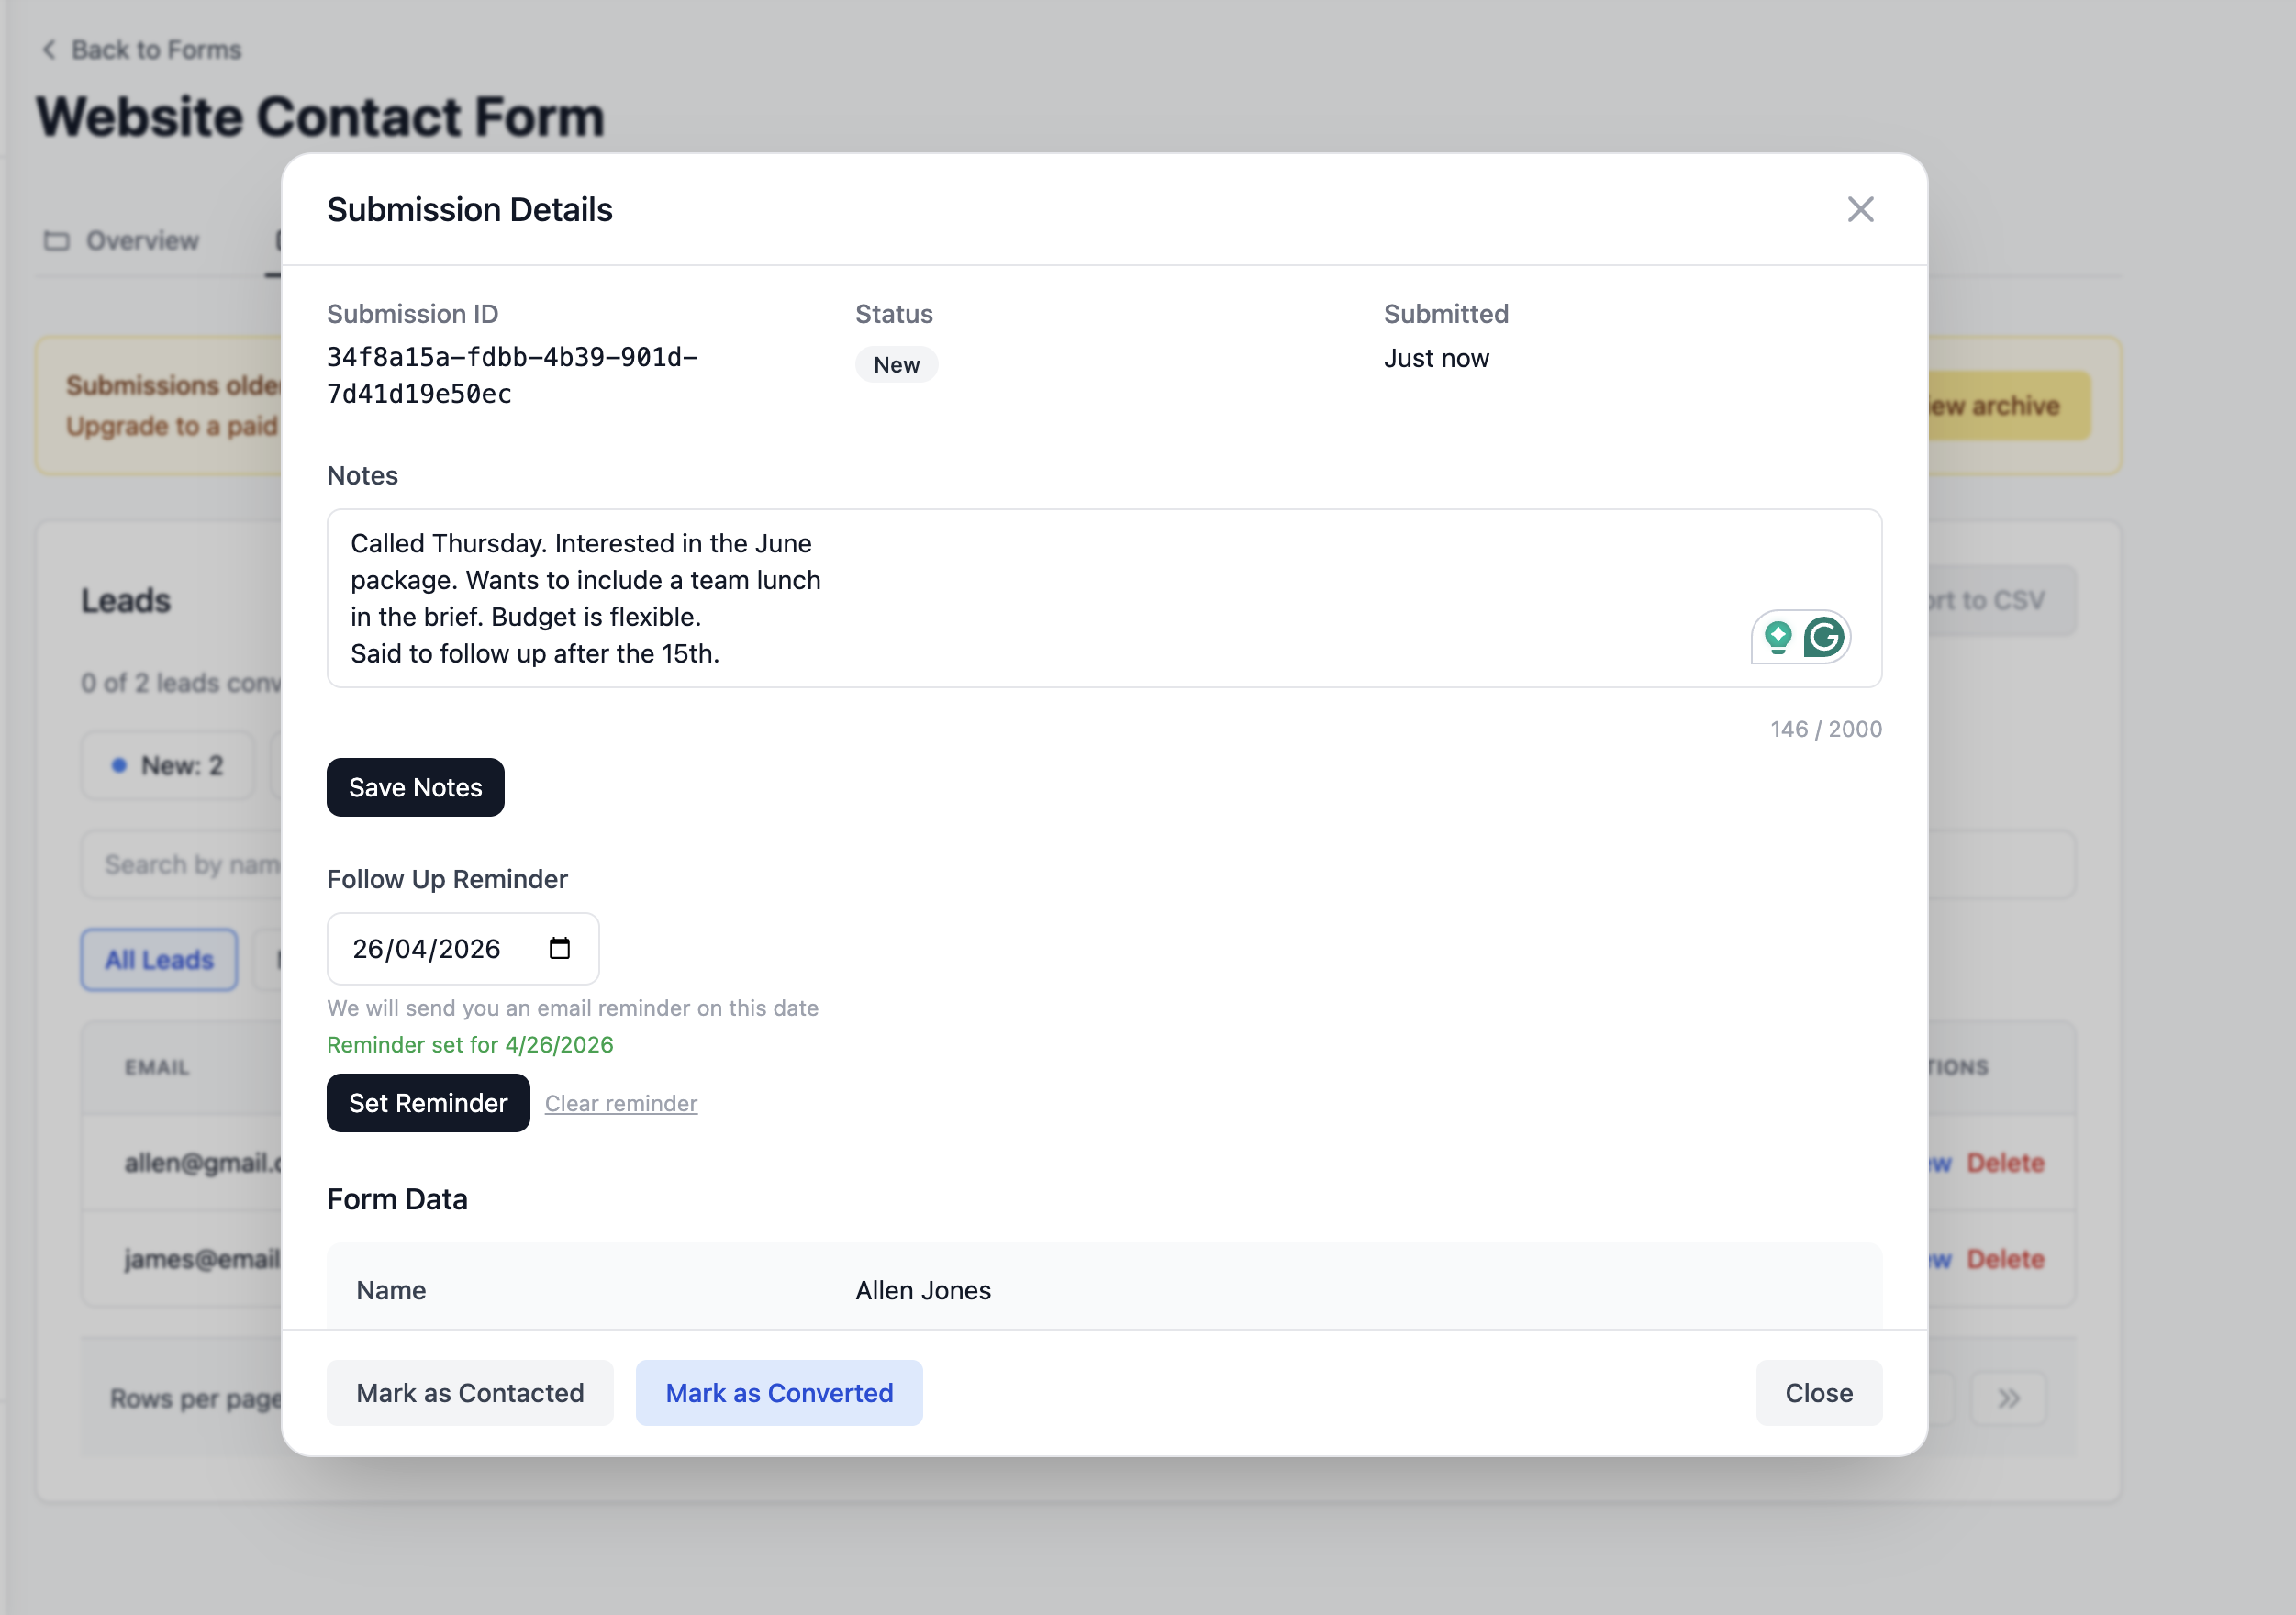Screen dimensions: 2296x1615
Task: Open Grammarly suggestions via the lightbulb icon
Action: [1778, 637]
